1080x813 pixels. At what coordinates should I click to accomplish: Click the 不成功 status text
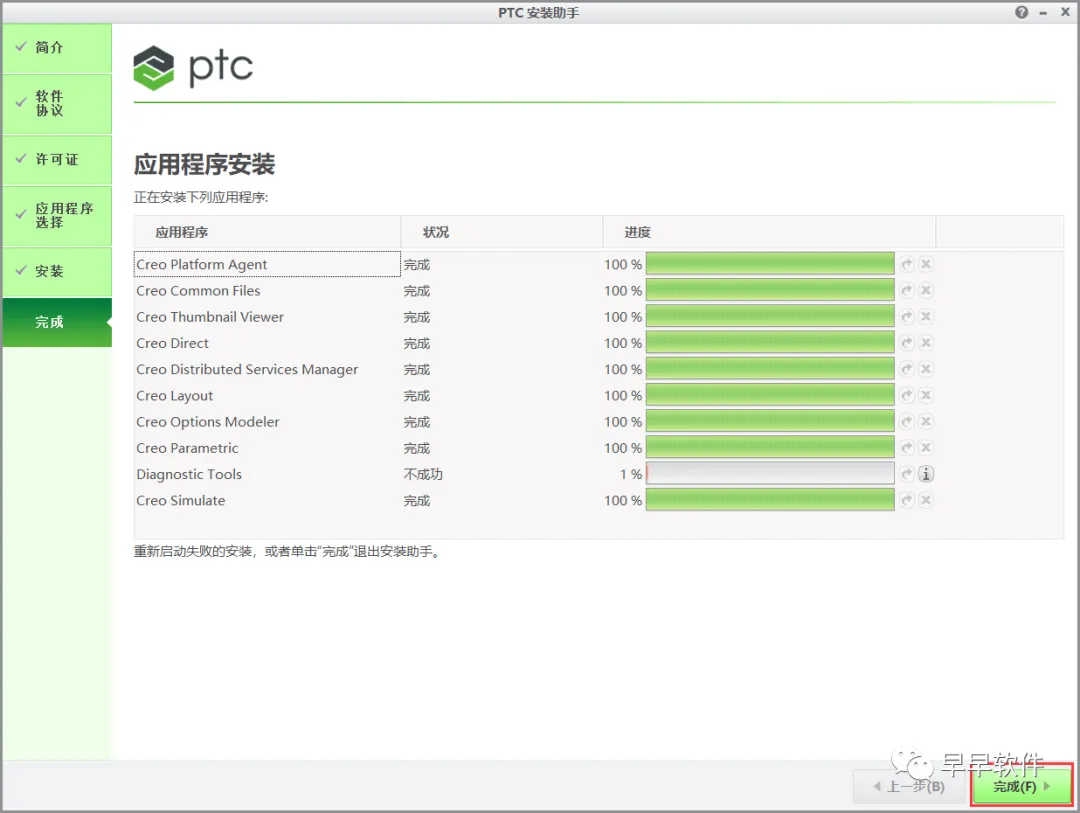(x=423, y=474)
